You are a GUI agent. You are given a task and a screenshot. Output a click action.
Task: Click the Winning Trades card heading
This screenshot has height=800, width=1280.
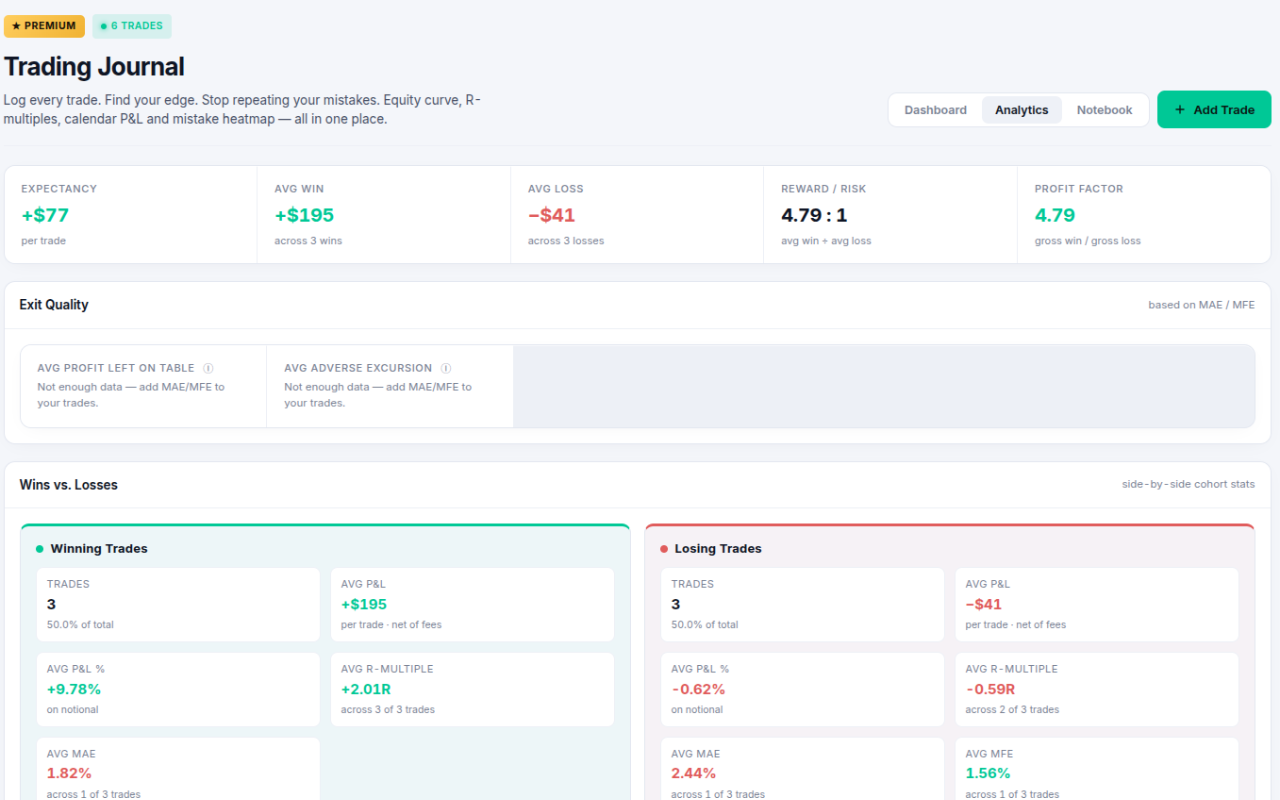(x=99, y=549)
